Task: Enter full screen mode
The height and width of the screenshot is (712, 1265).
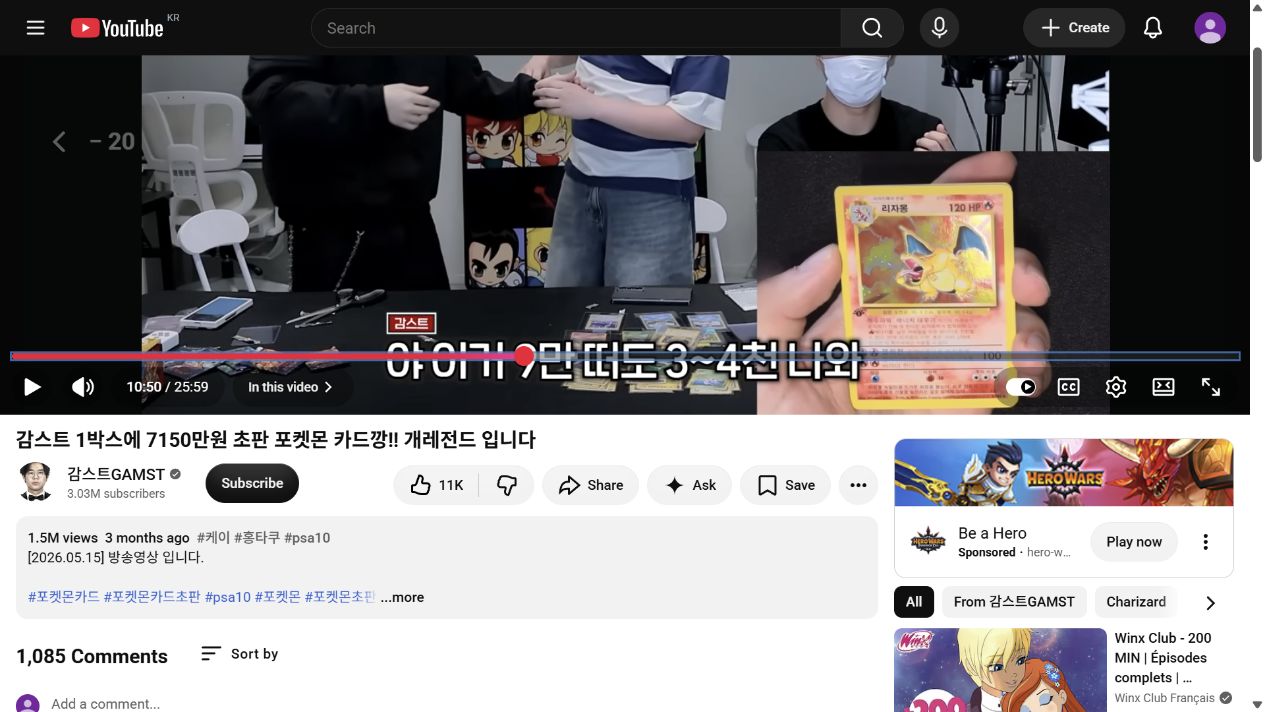Action: (x=1211, y=387)
